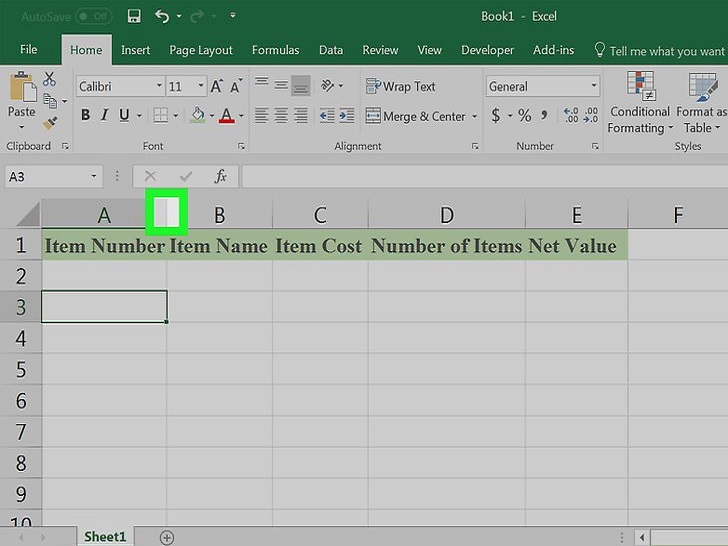The width and height of the screenshot is (728, 546).
Task: Toggle AutoSave switch
Action: point(94,17)
